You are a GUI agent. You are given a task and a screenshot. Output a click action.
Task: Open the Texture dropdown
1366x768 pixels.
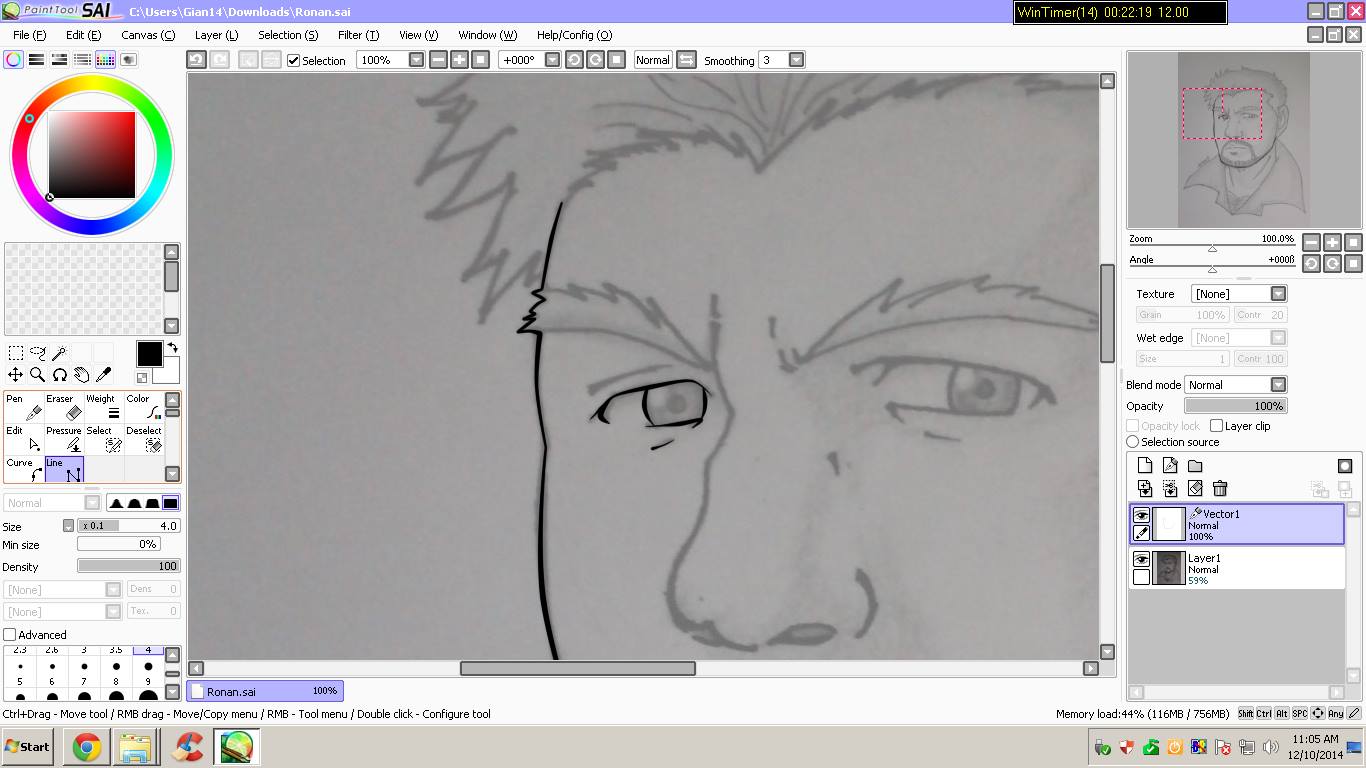[1278, 294]
